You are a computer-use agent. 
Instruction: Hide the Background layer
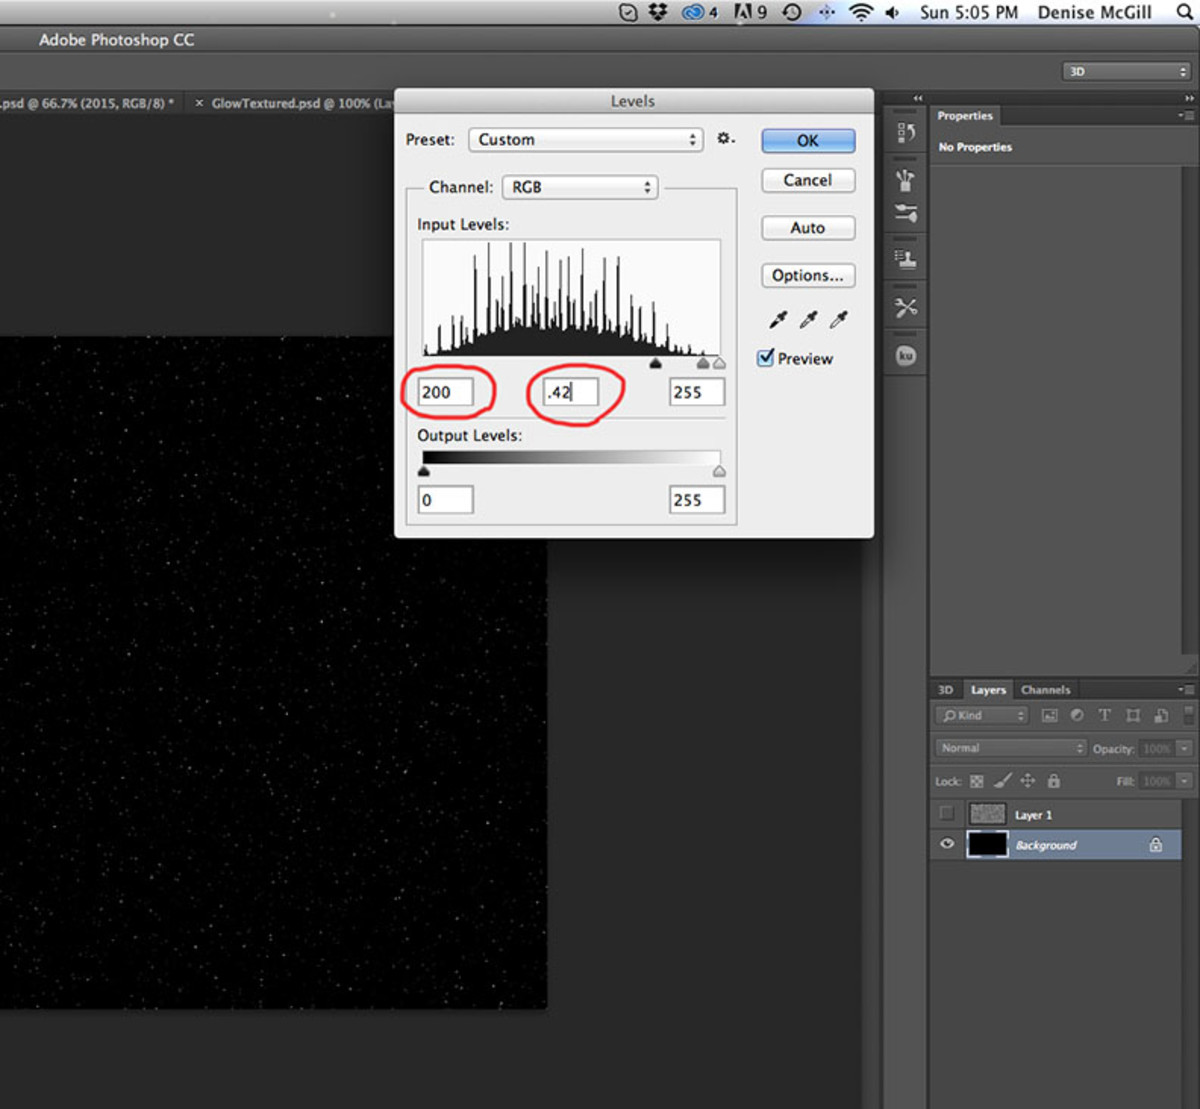click(946, 845)
